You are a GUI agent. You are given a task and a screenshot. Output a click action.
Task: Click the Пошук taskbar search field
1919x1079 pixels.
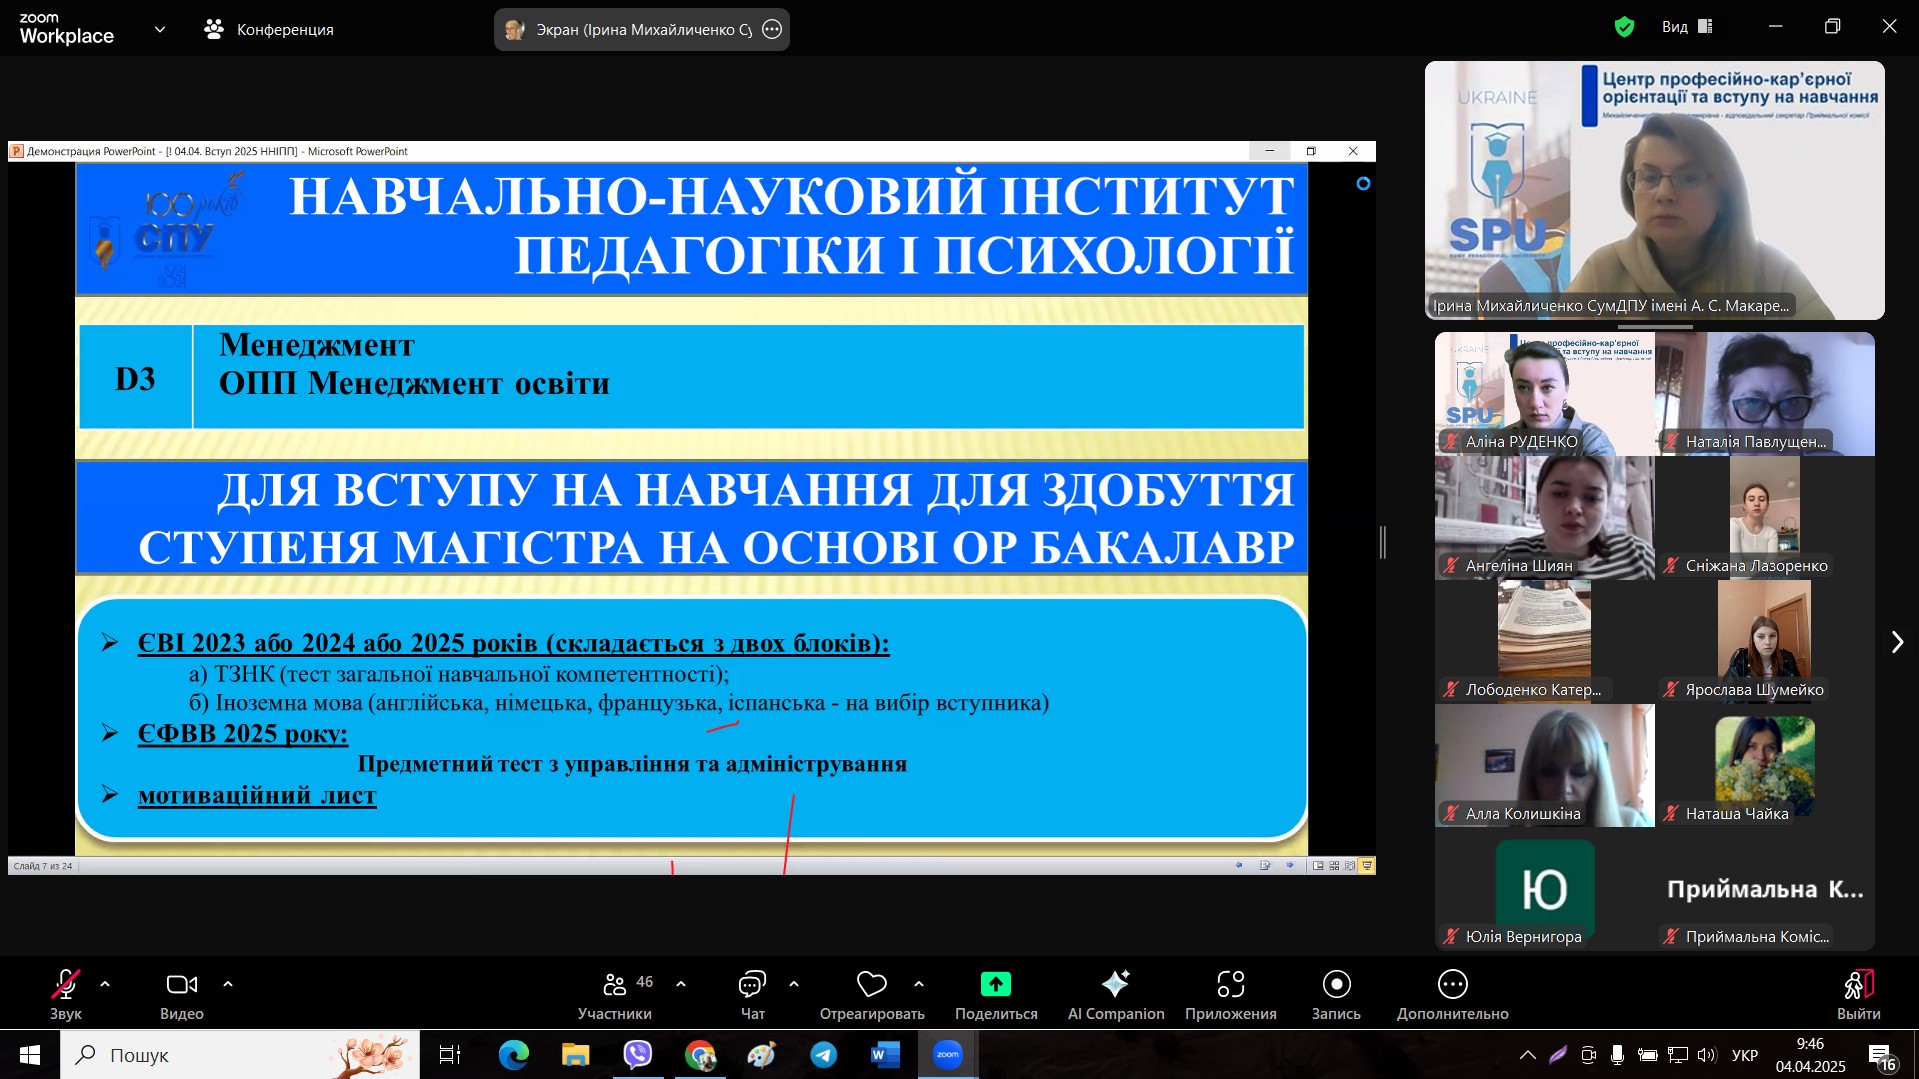pos(240,1055)
